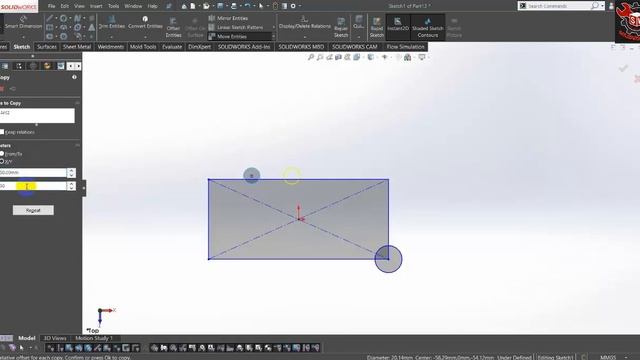
Task: Select the Smart Dimension tool
Action: pos(23,22)
